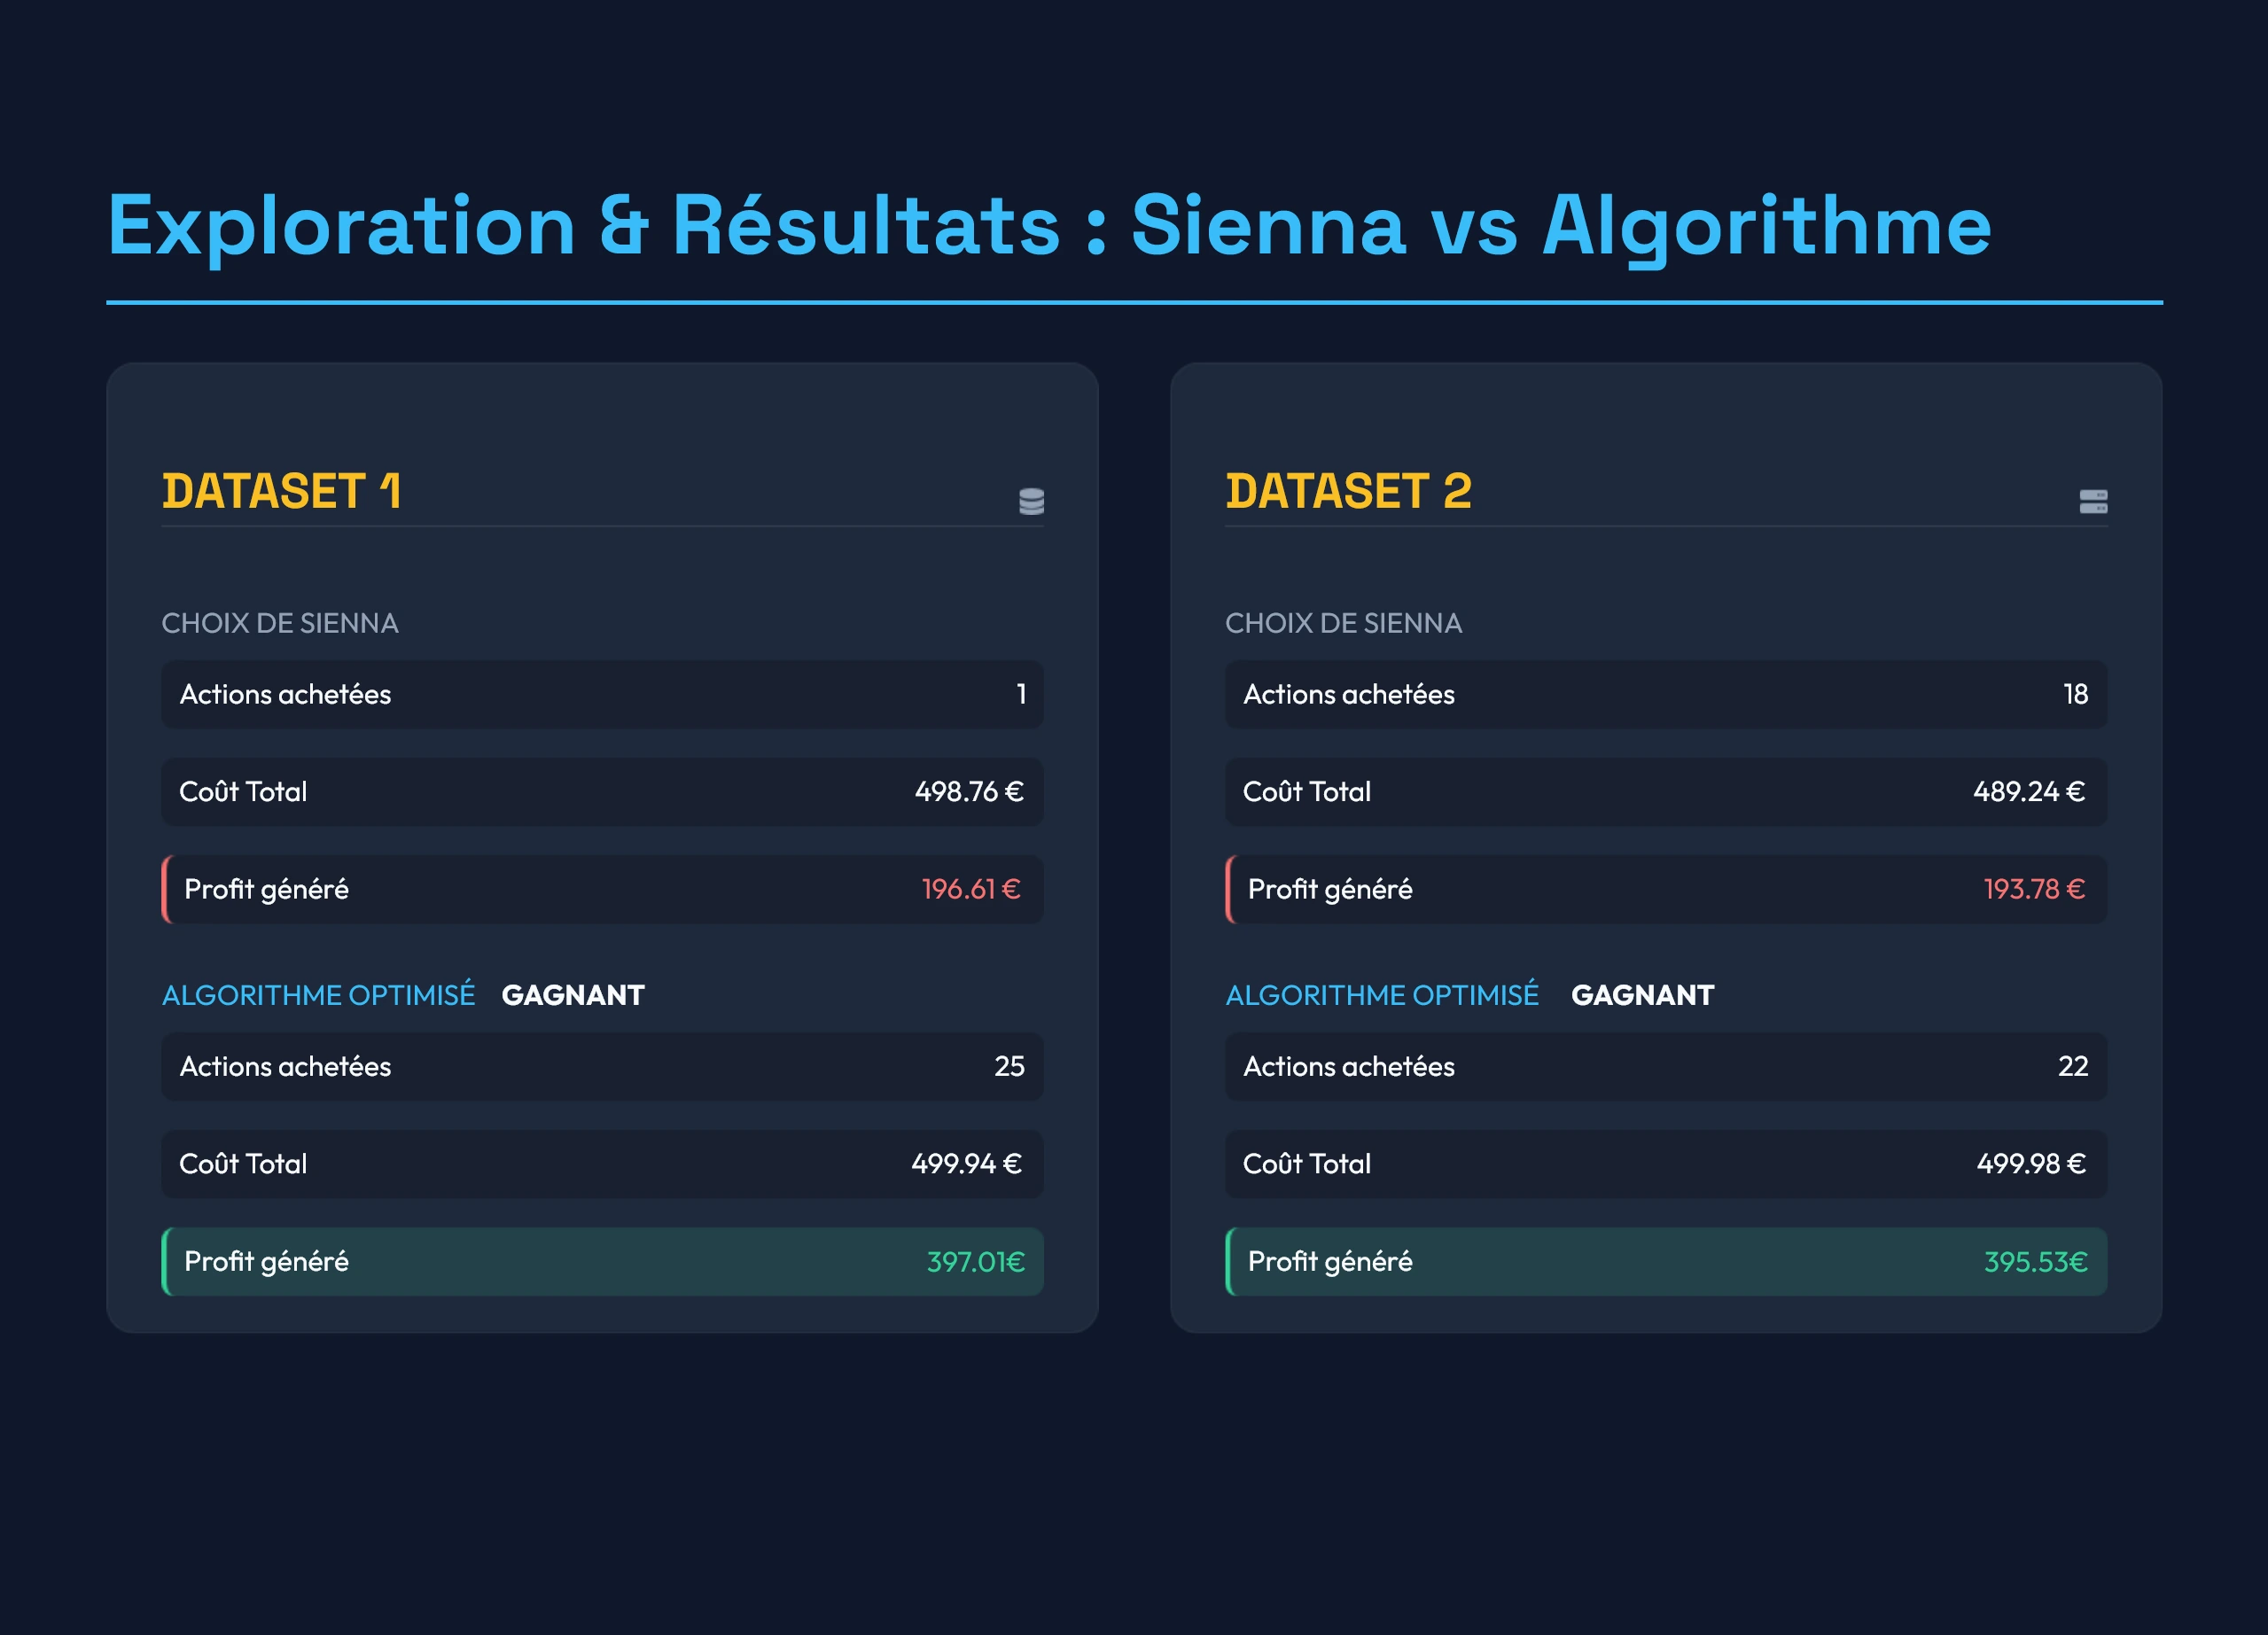The width and height of the screenshot is (2268, 1635).
Task: Select Dataset 1 Sienna Actions achetées row
Action: pyautogui.click(x=602, y=694)
